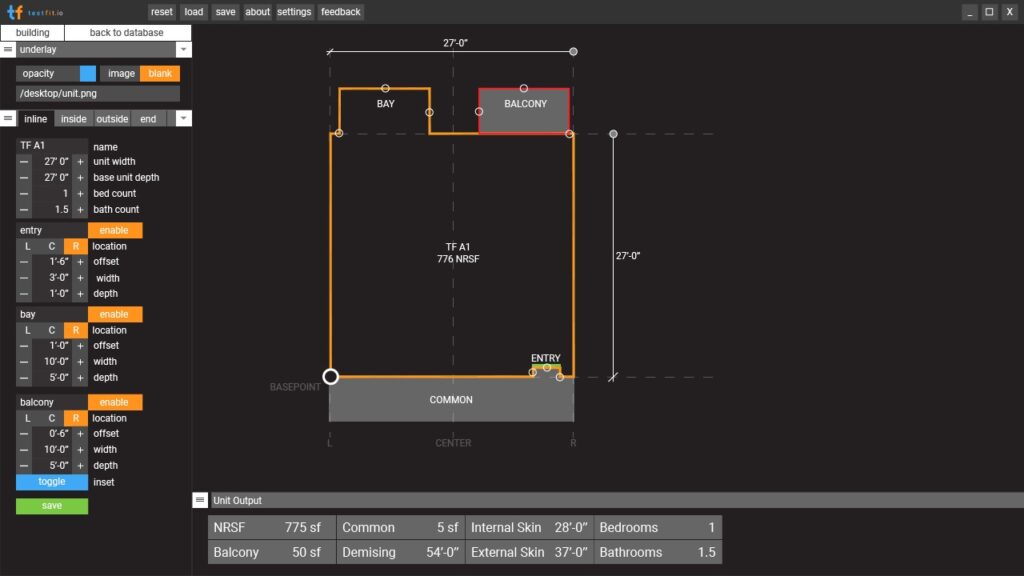
Task: Enable the bay feature
Action: pyautogui.click(x=114, y=313)
